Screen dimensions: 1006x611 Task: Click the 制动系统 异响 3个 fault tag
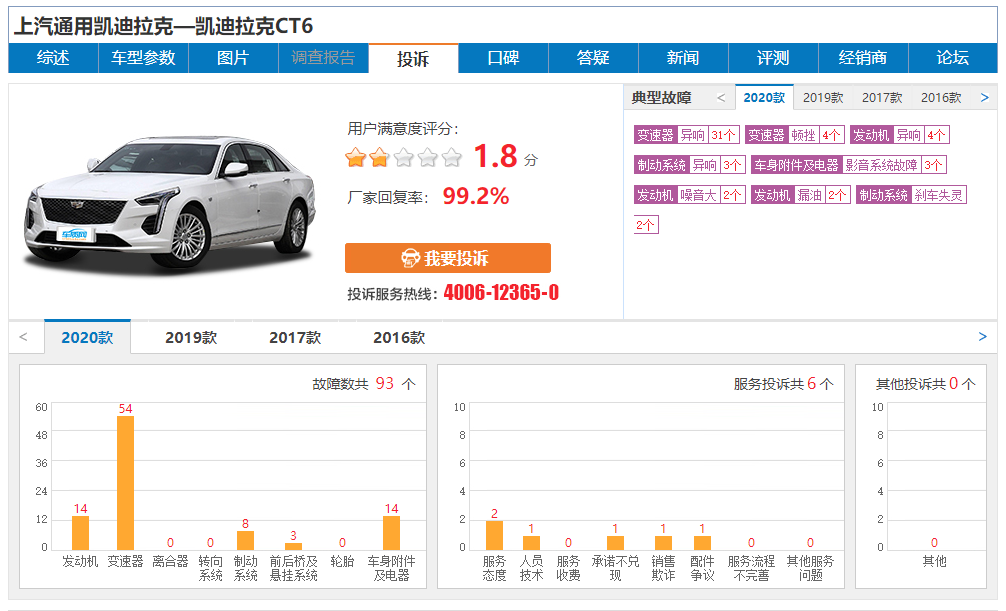(690, 165)
